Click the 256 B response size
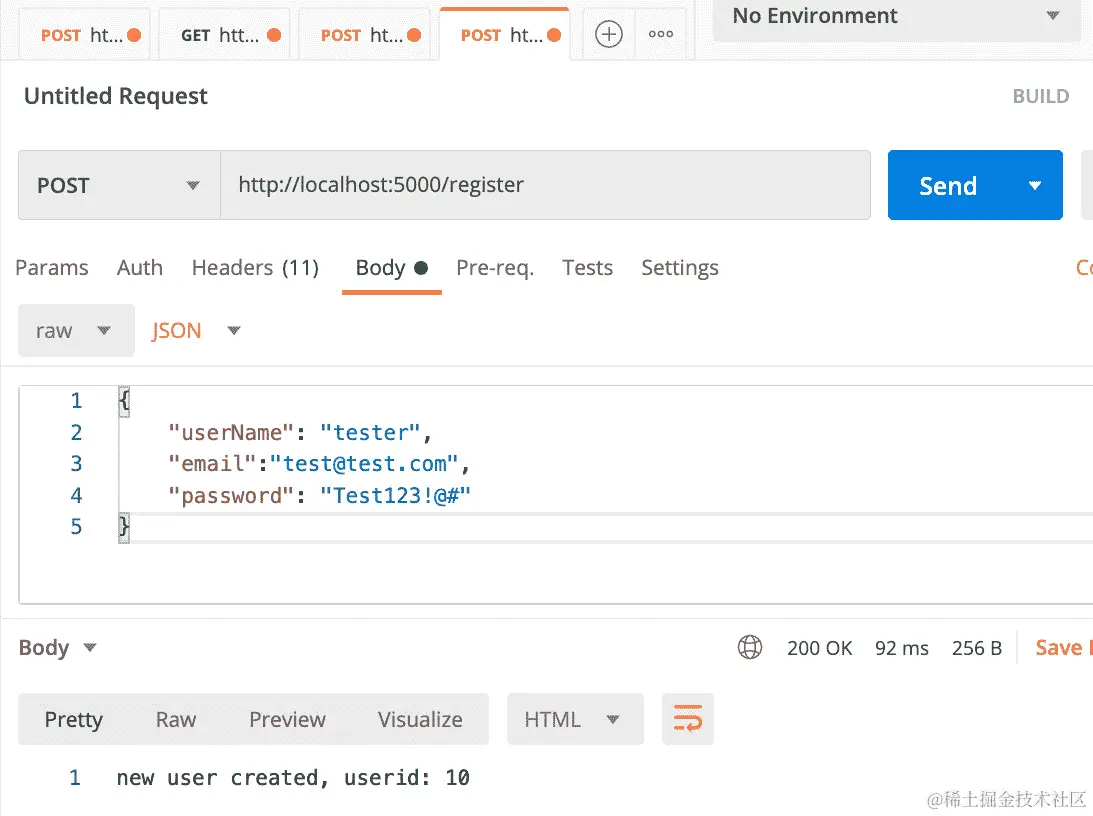This screenshot has width=1093, height=816. [977, 648]
